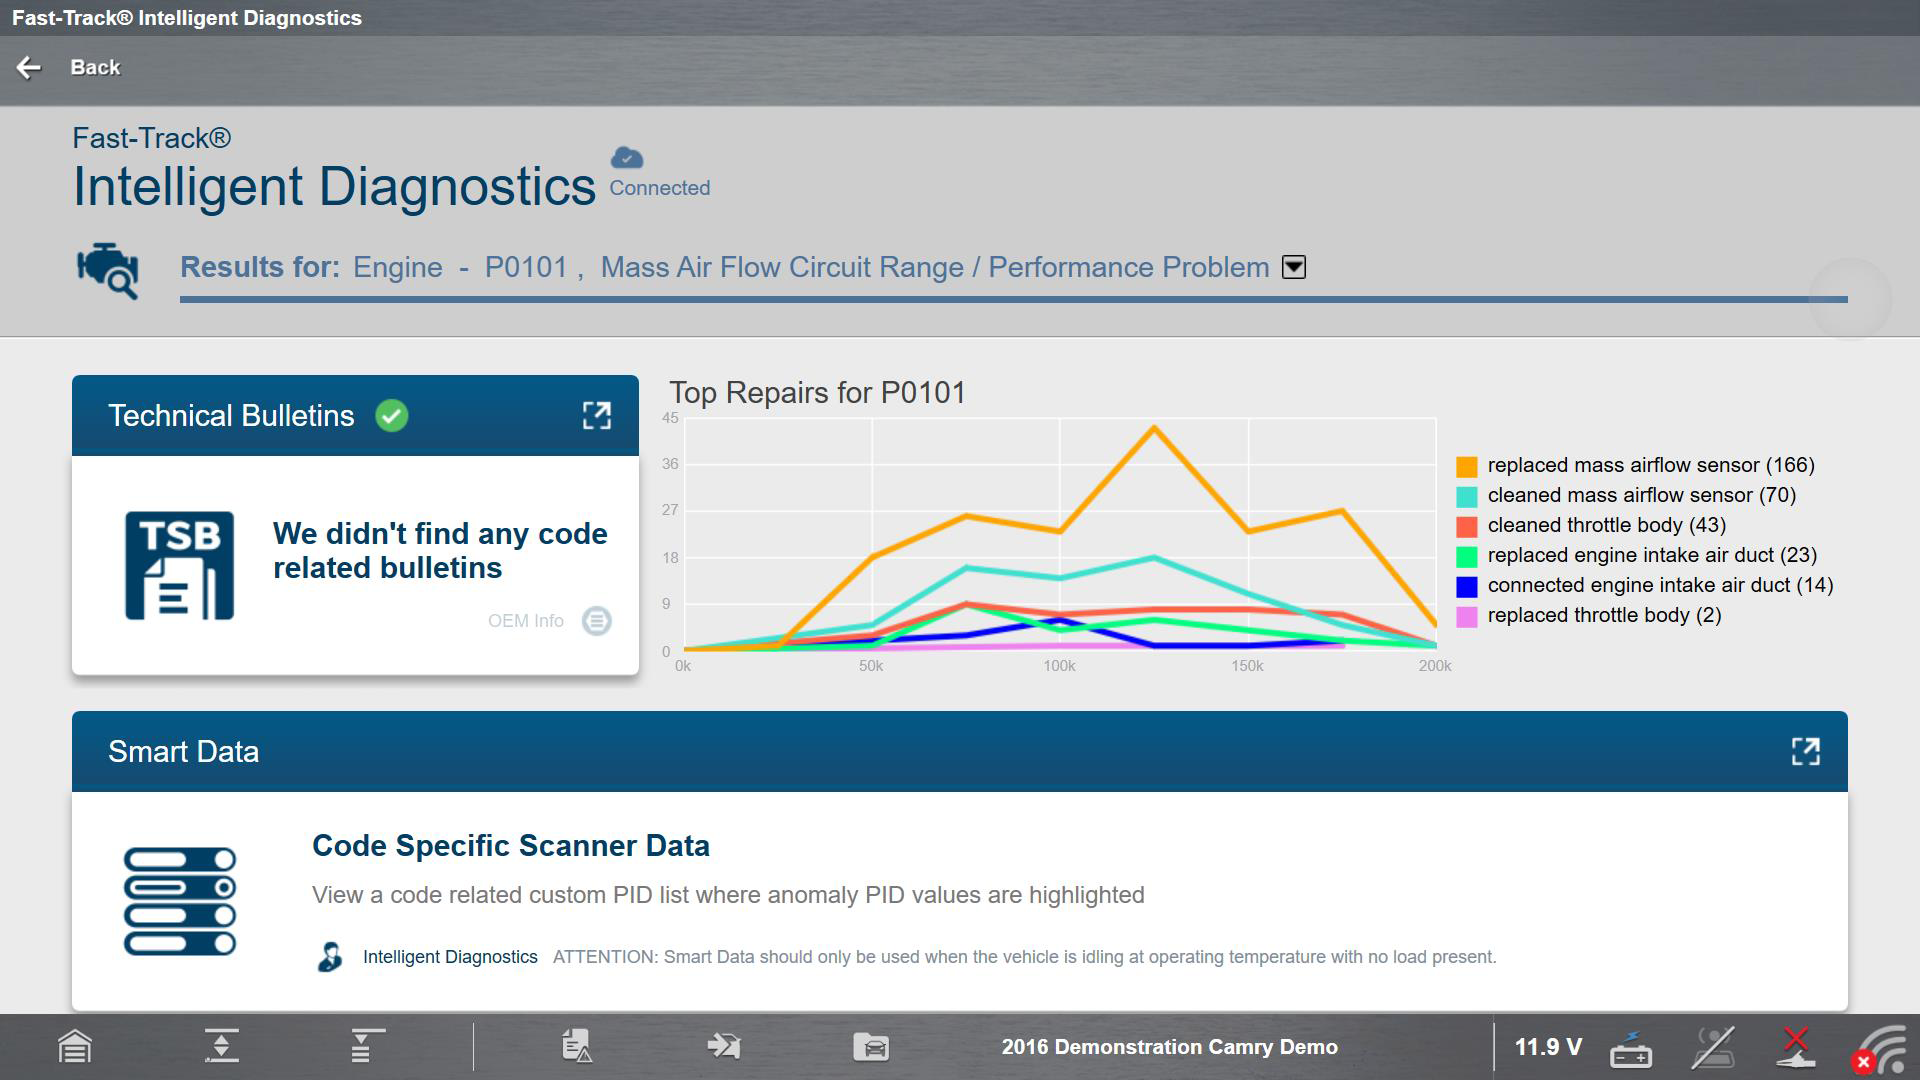The image size is (1920, 1080).
Task: Expand the Technical Bulletins panel
Action: coord(597,416)
